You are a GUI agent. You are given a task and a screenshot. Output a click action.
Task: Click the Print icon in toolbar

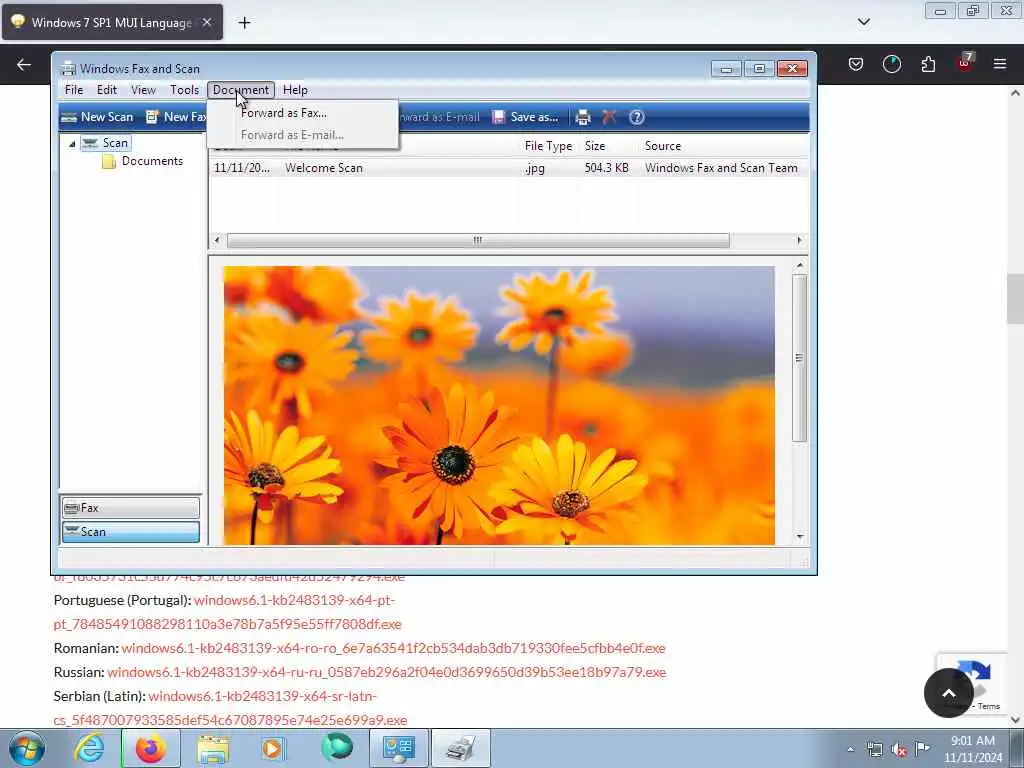coord(583,118)
